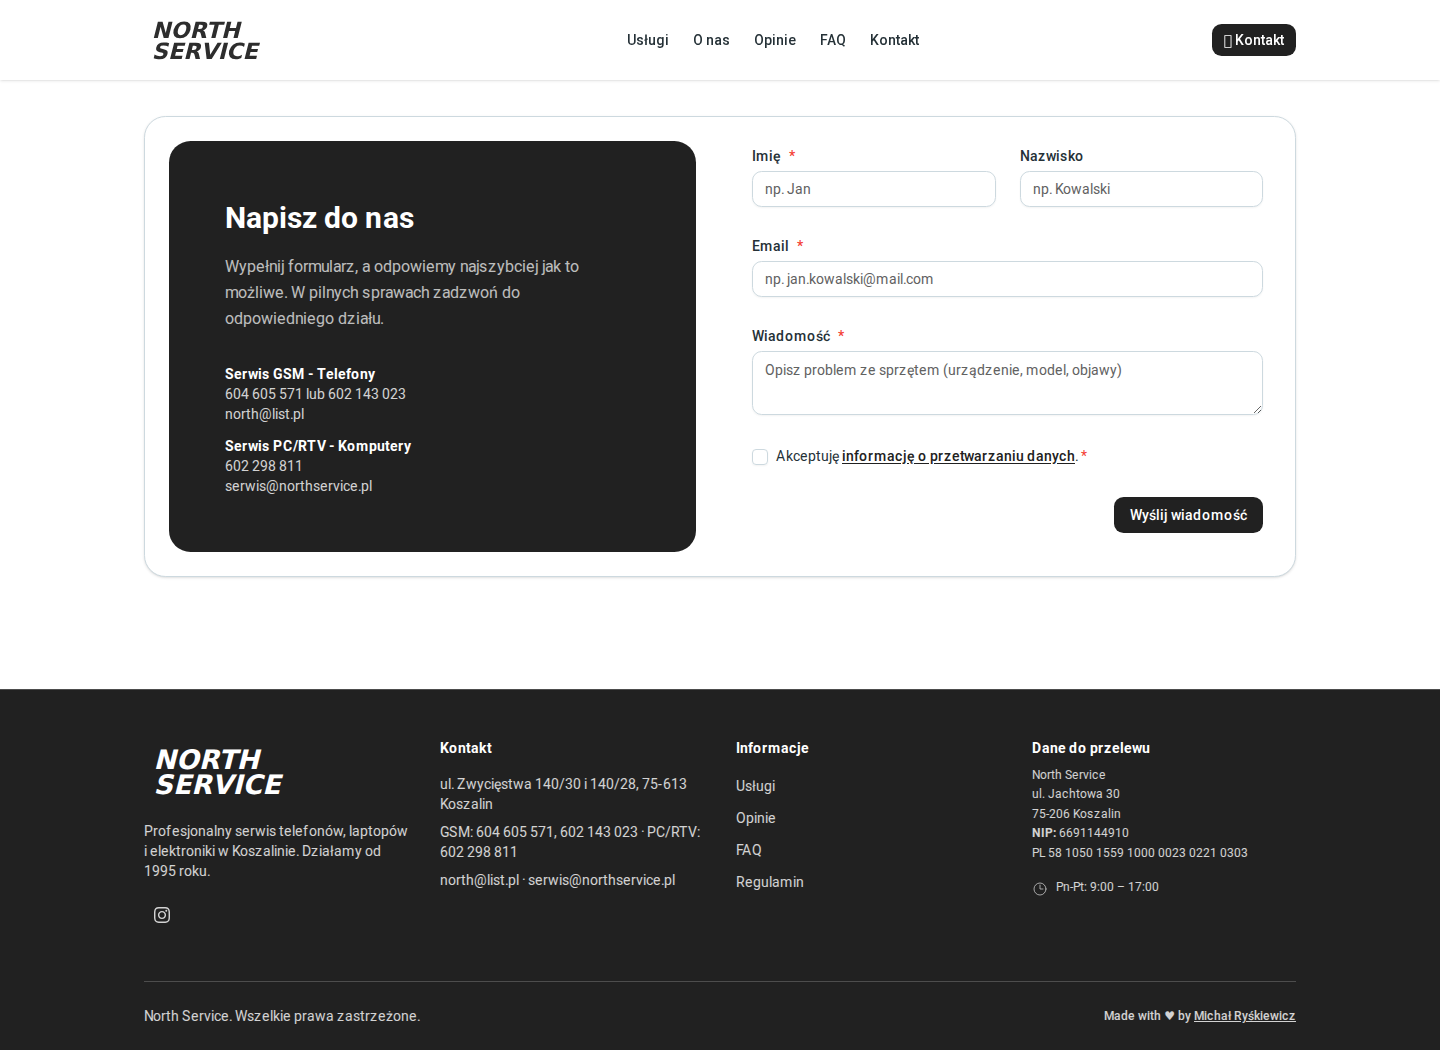Click 'Serwis GSM - Telefony' heading
The image size is (1440, 1050).
click(300, 374)
